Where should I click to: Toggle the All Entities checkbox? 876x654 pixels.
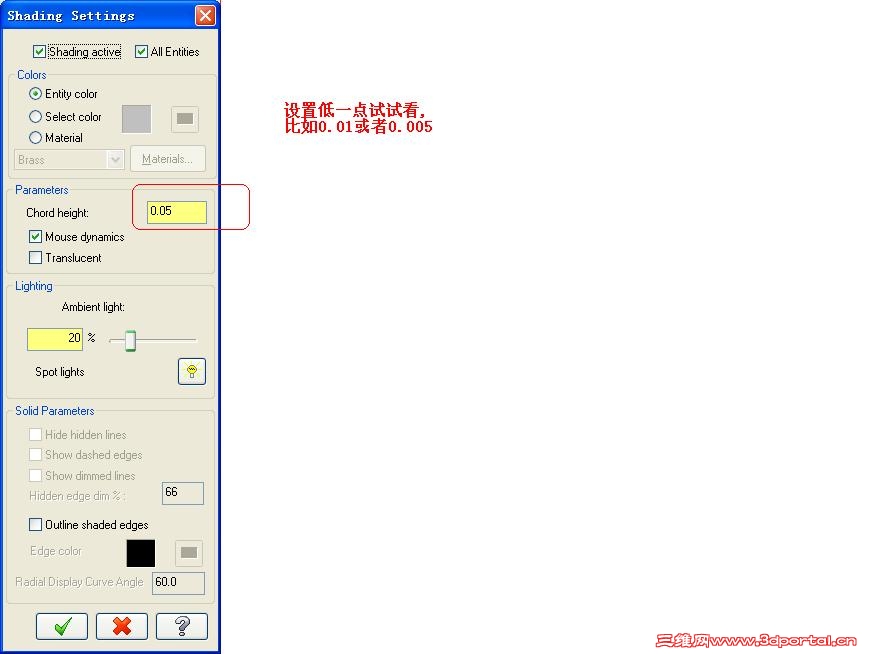pos(141,52)
